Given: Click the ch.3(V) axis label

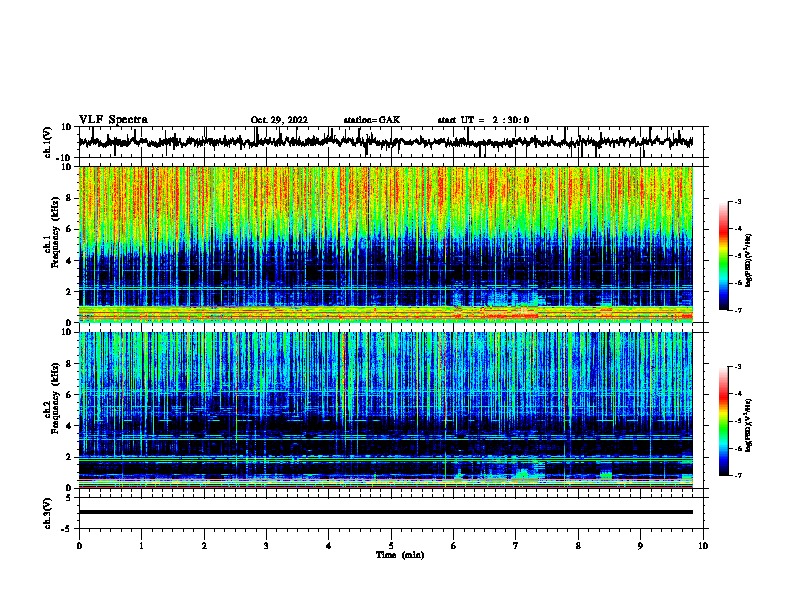Looking at the screenshot, I should tap(48, 513).
